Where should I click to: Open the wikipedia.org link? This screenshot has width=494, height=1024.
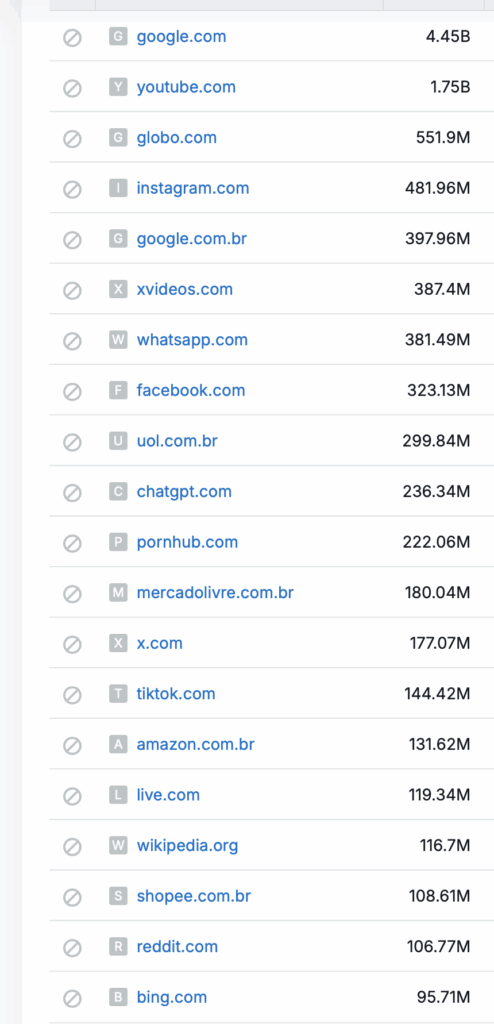[x=188, y=846]
